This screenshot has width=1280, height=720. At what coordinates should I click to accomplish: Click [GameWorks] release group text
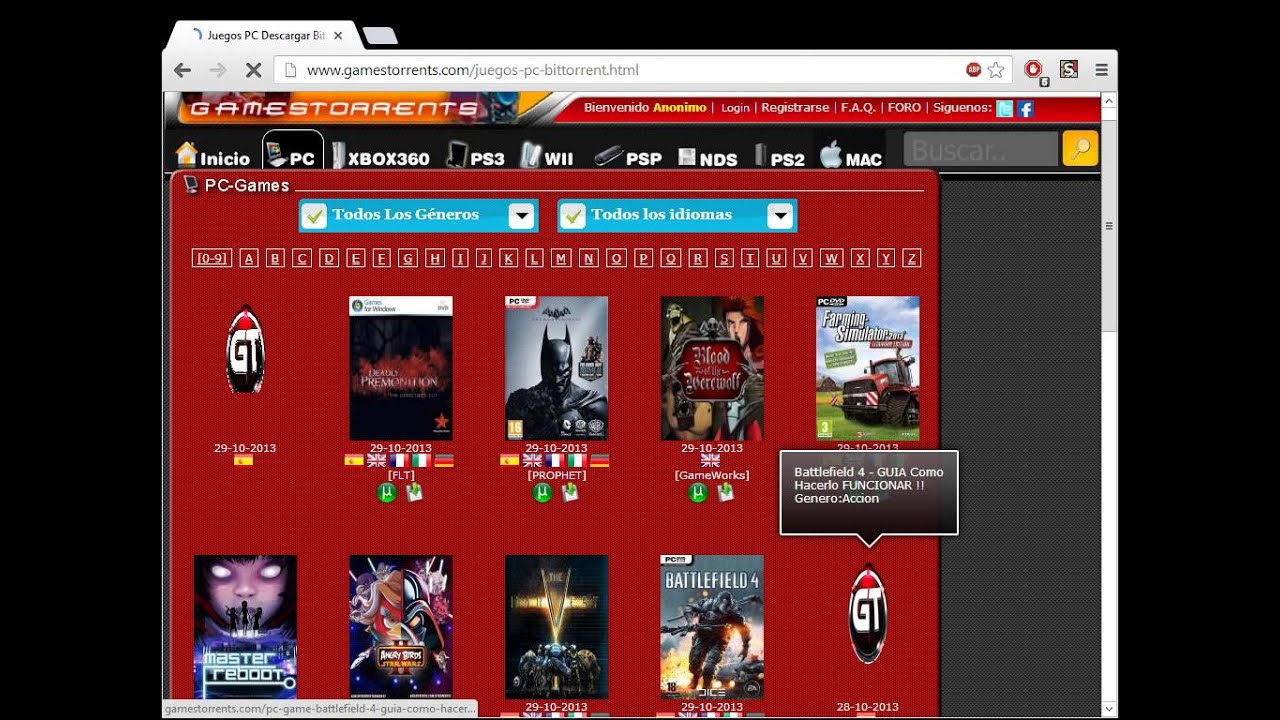click(x=712, y=475)
